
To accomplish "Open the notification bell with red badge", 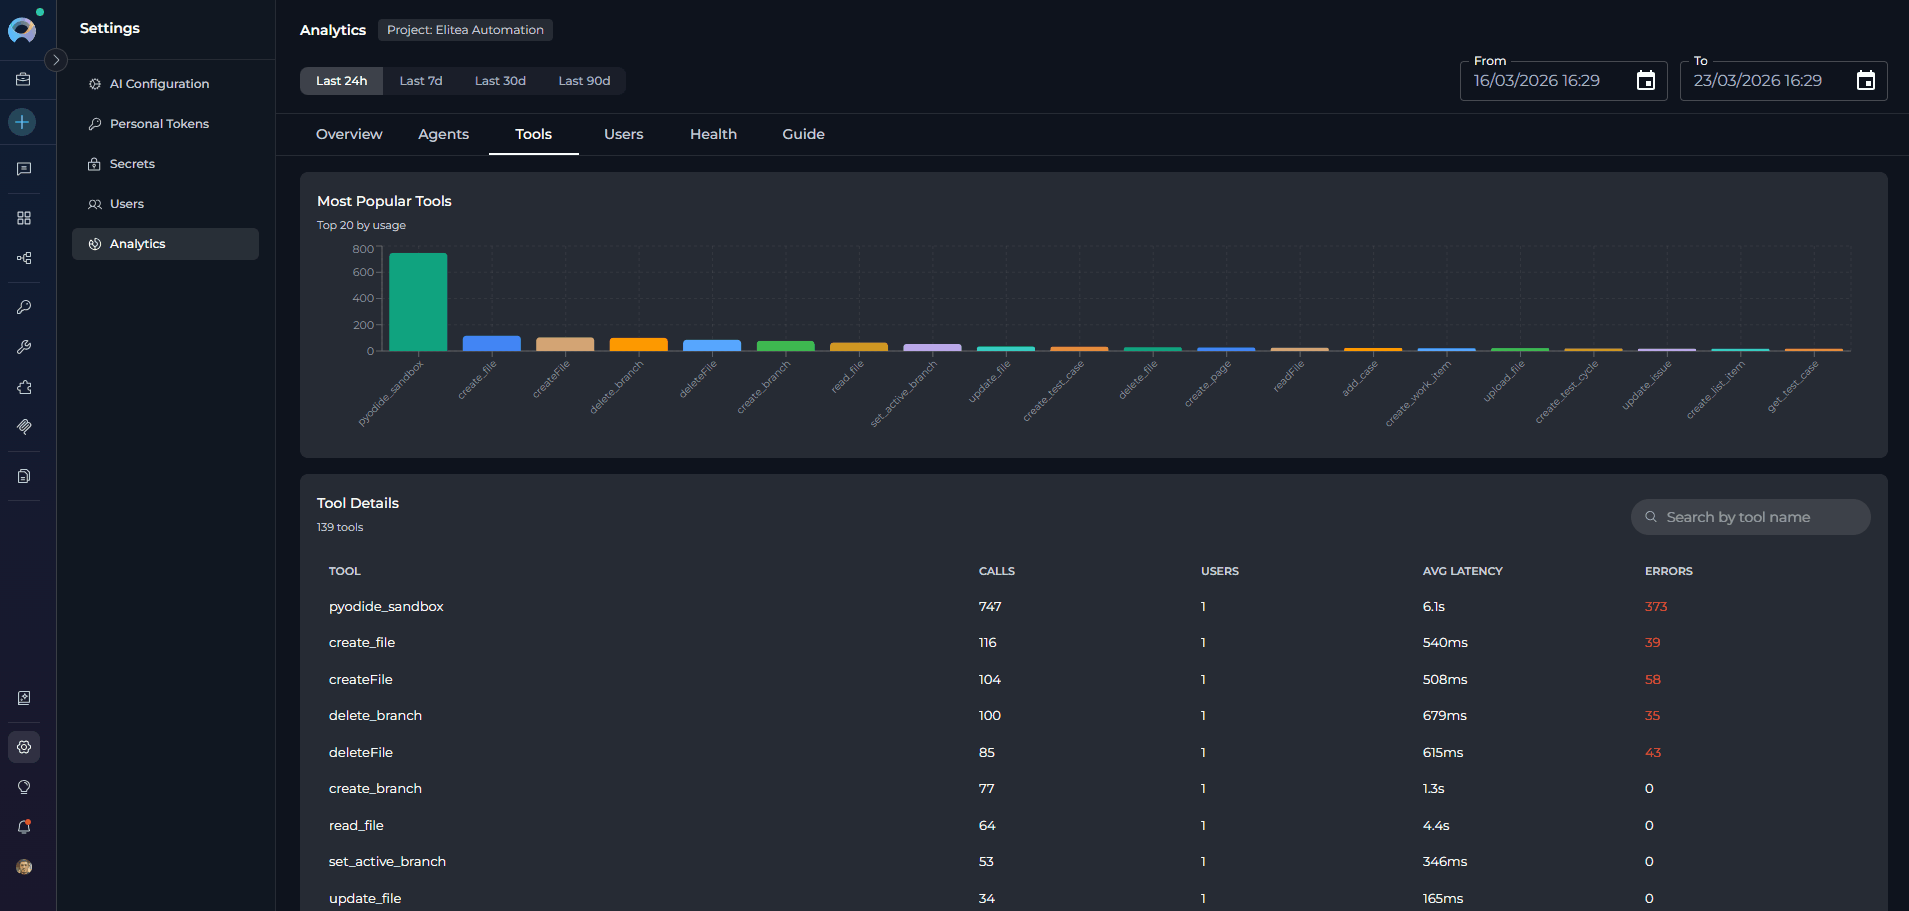I will click(24, 827).
